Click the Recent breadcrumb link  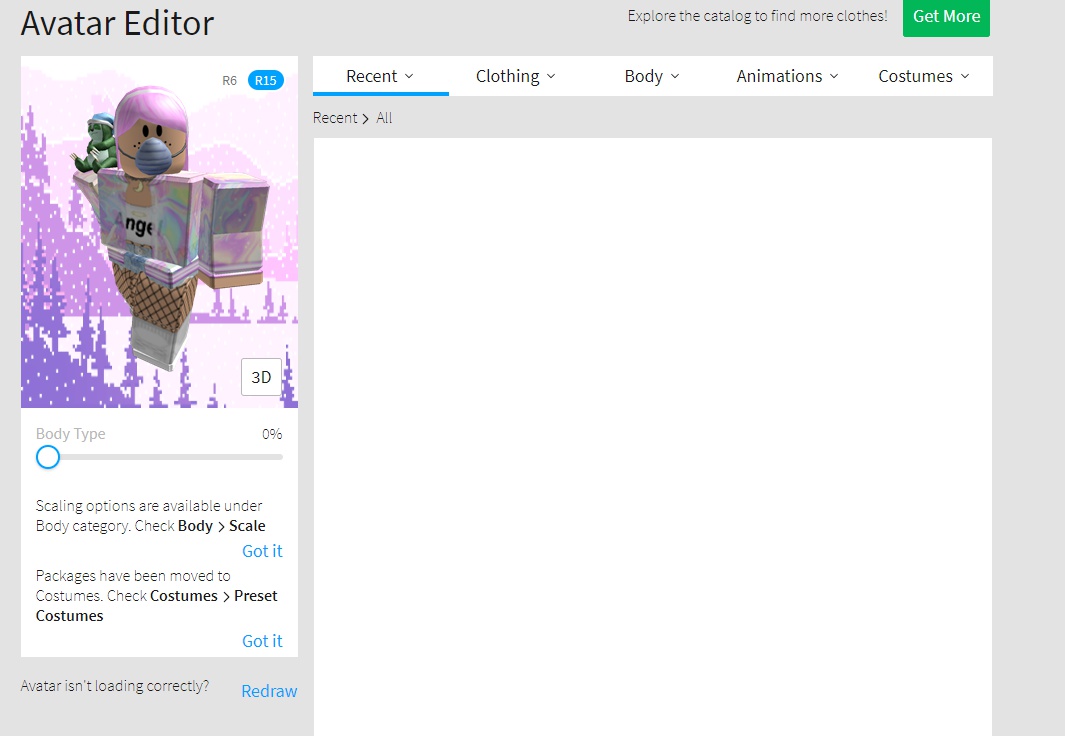[335, 117]
